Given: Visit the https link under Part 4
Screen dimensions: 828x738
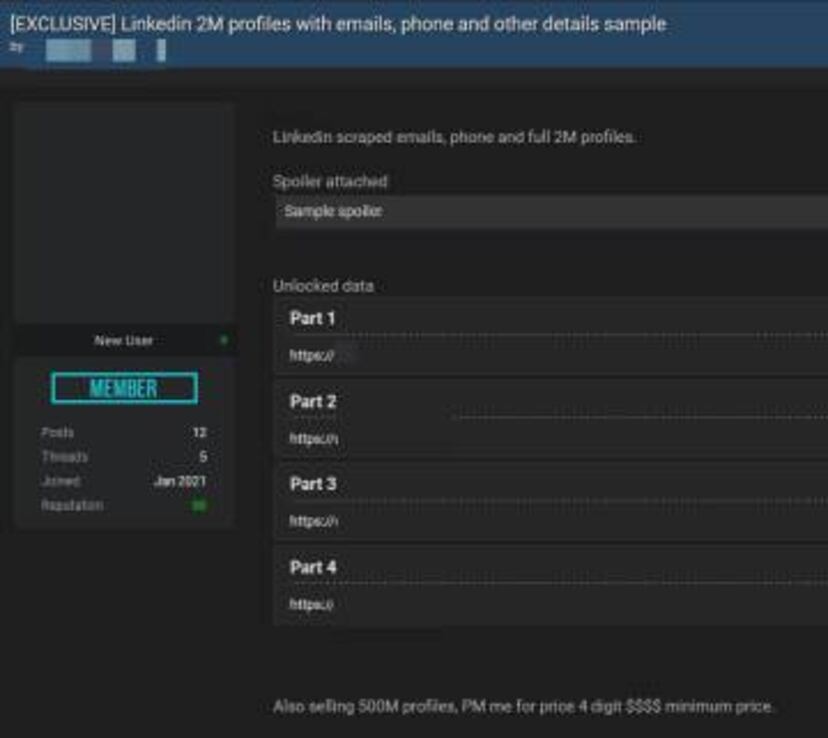Looking at the screenshot, I should pos(312,604).
